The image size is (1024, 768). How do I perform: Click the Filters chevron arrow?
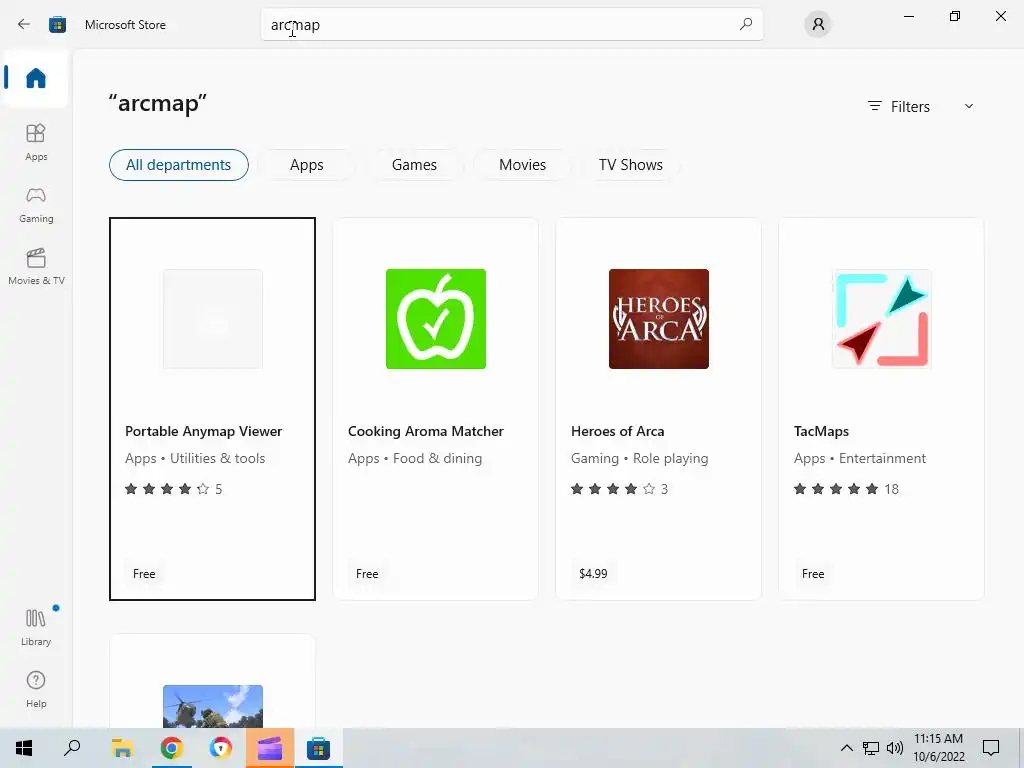(969, 106)
